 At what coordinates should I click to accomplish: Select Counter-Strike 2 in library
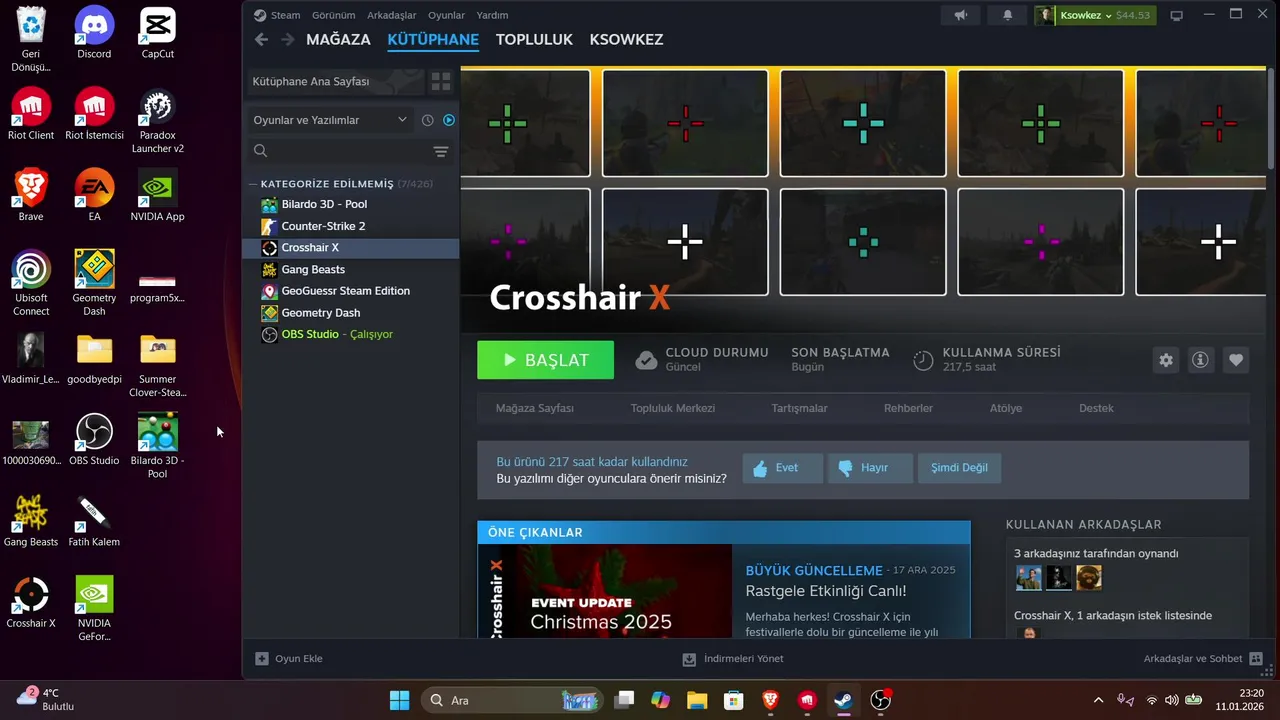pyautogui.click(x=350, y=226)
